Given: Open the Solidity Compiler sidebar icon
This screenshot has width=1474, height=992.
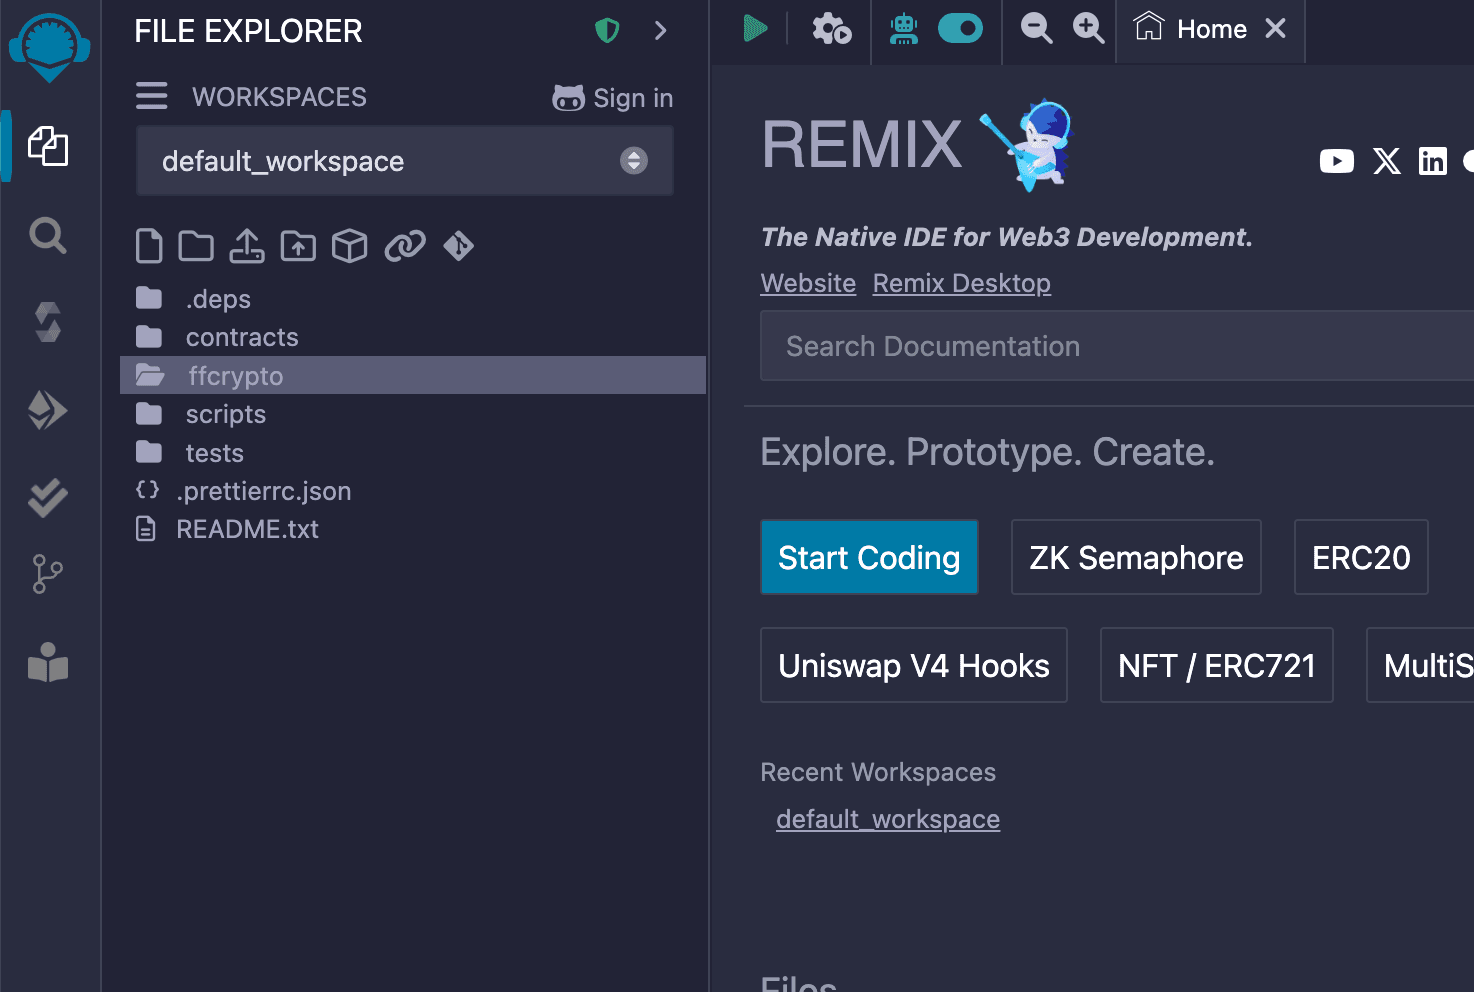Looking at the screenshot, I should (x=48, y=323).
